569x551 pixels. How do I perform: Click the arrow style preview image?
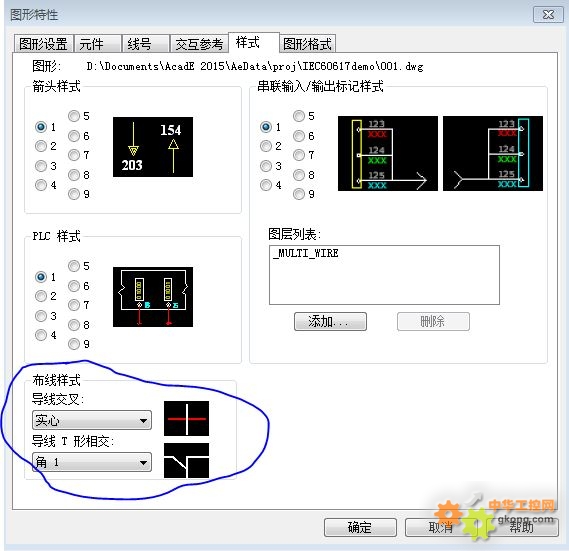pos(153,147)
